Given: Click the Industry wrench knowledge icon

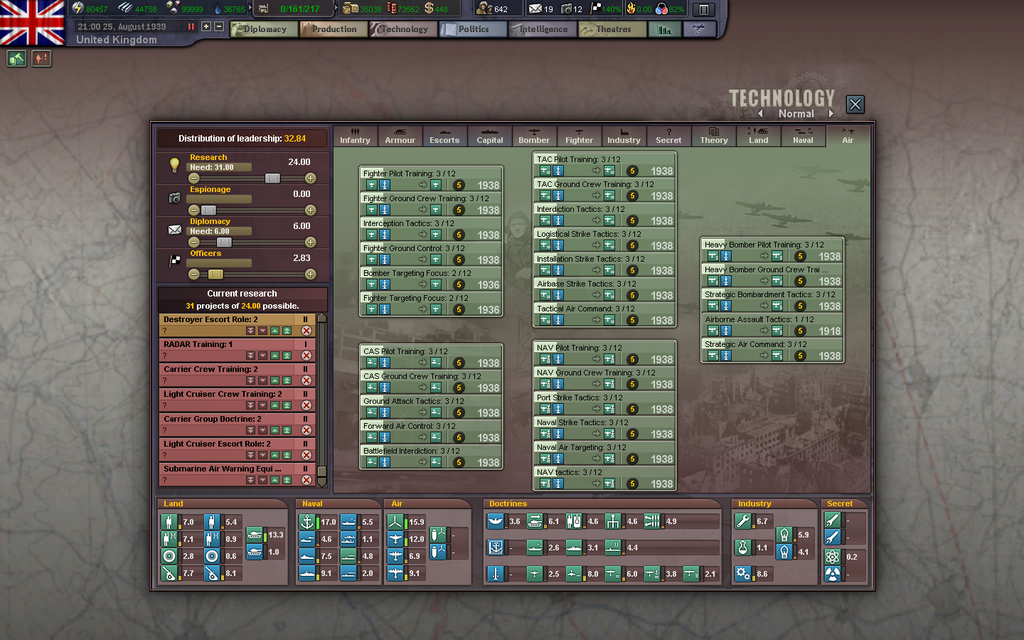Looking at the screenshot, I should 743,521.
